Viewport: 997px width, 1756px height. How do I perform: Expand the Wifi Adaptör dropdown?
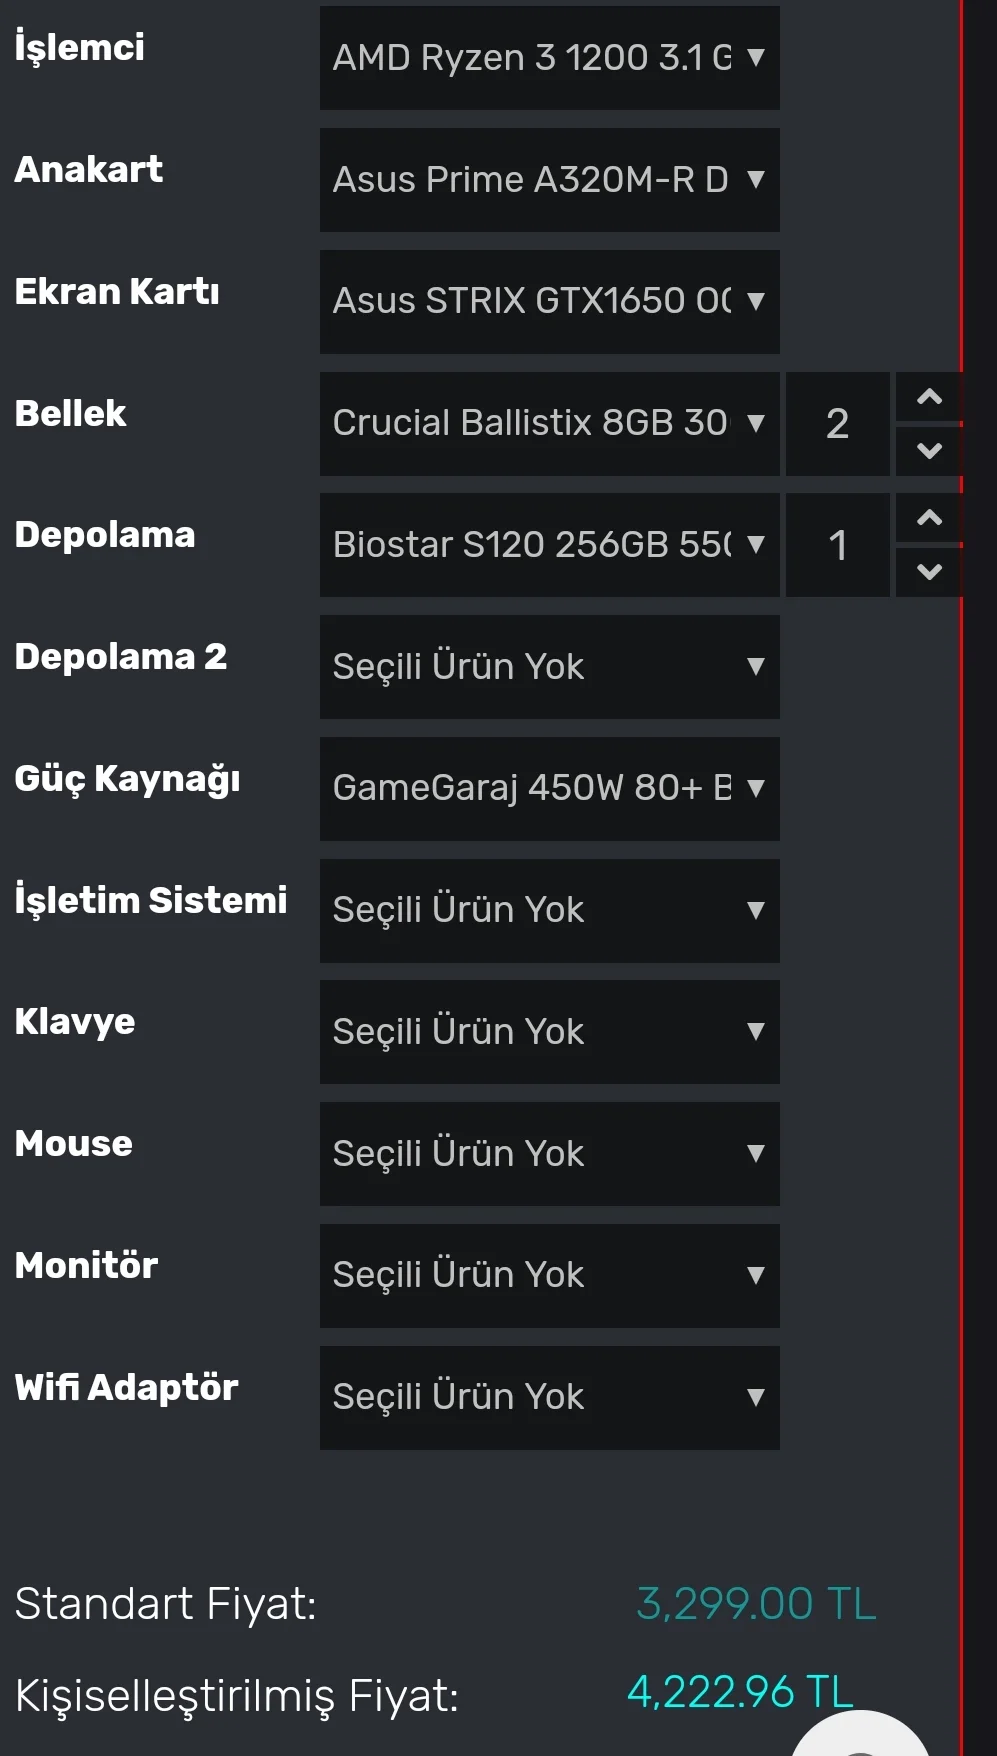point(549,1397)
